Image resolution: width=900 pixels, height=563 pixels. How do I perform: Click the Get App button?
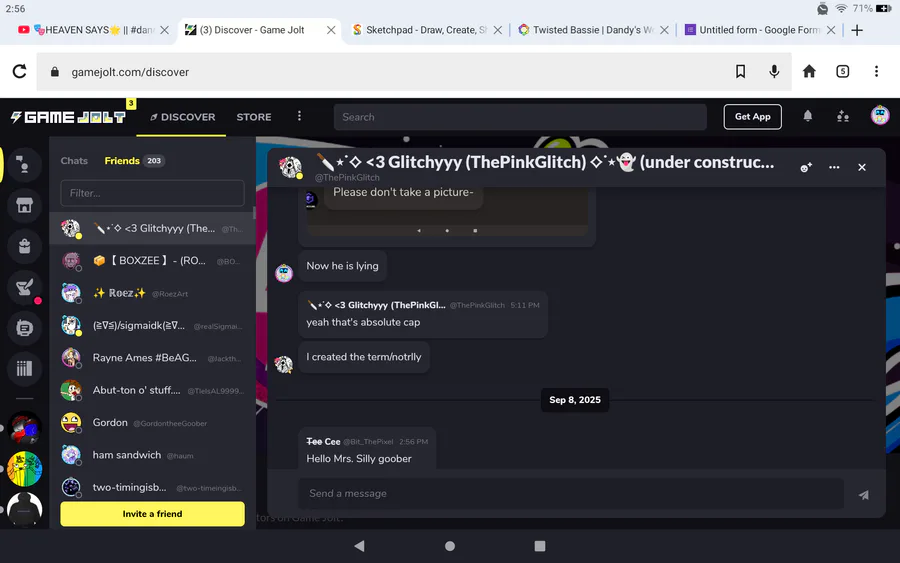click(752, 117)
